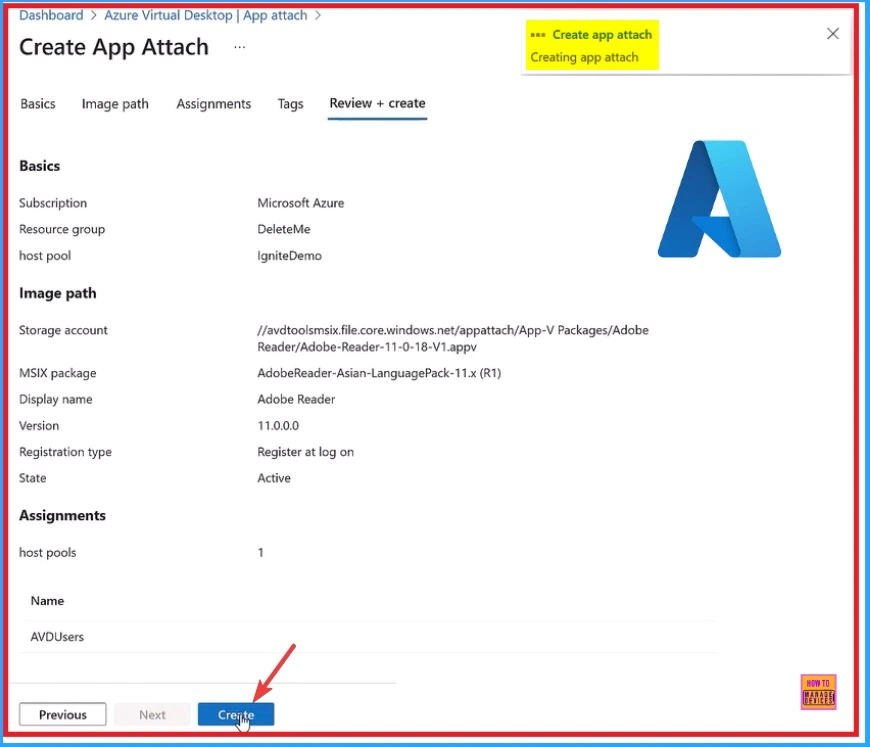Select the IgniteDemo host pool value
870x747 pixels.
289,256
